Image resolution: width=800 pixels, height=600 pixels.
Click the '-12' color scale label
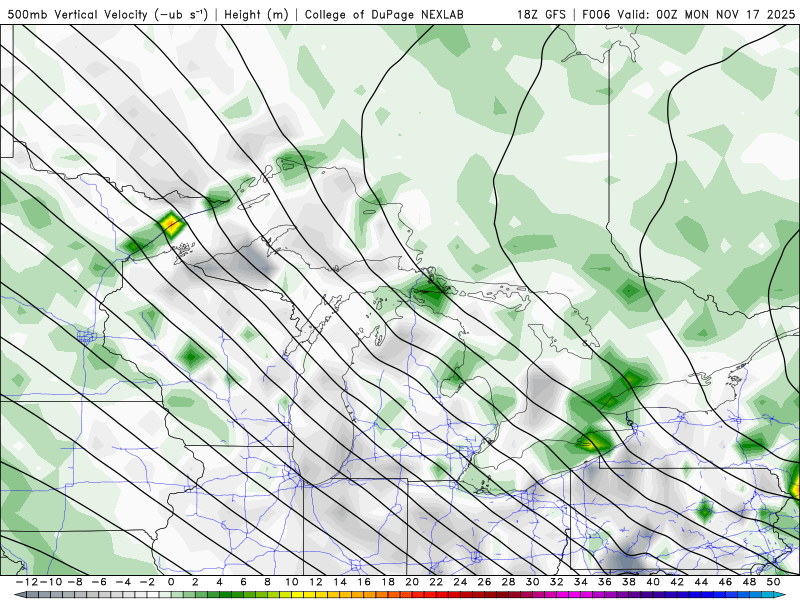tap(27, 582)
